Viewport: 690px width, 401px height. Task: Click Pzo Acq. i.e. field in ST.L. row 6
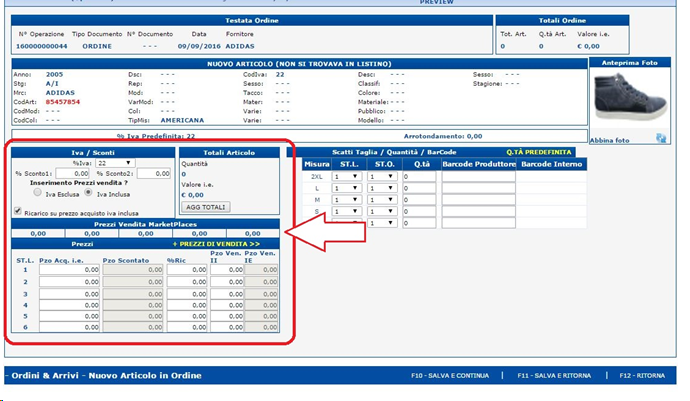[70, 327]
